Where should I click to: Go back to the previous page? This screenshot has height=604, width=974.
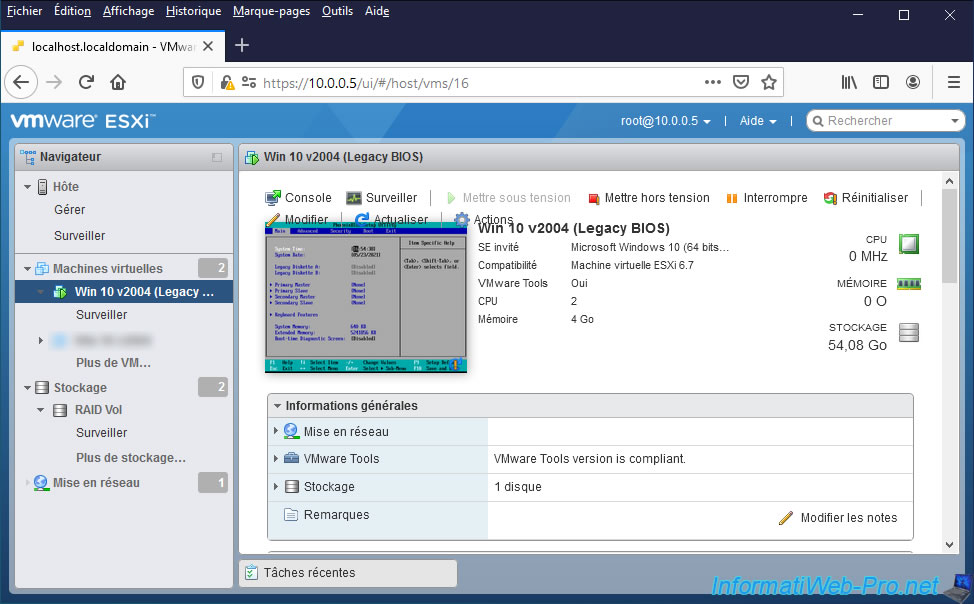(21, 82)
